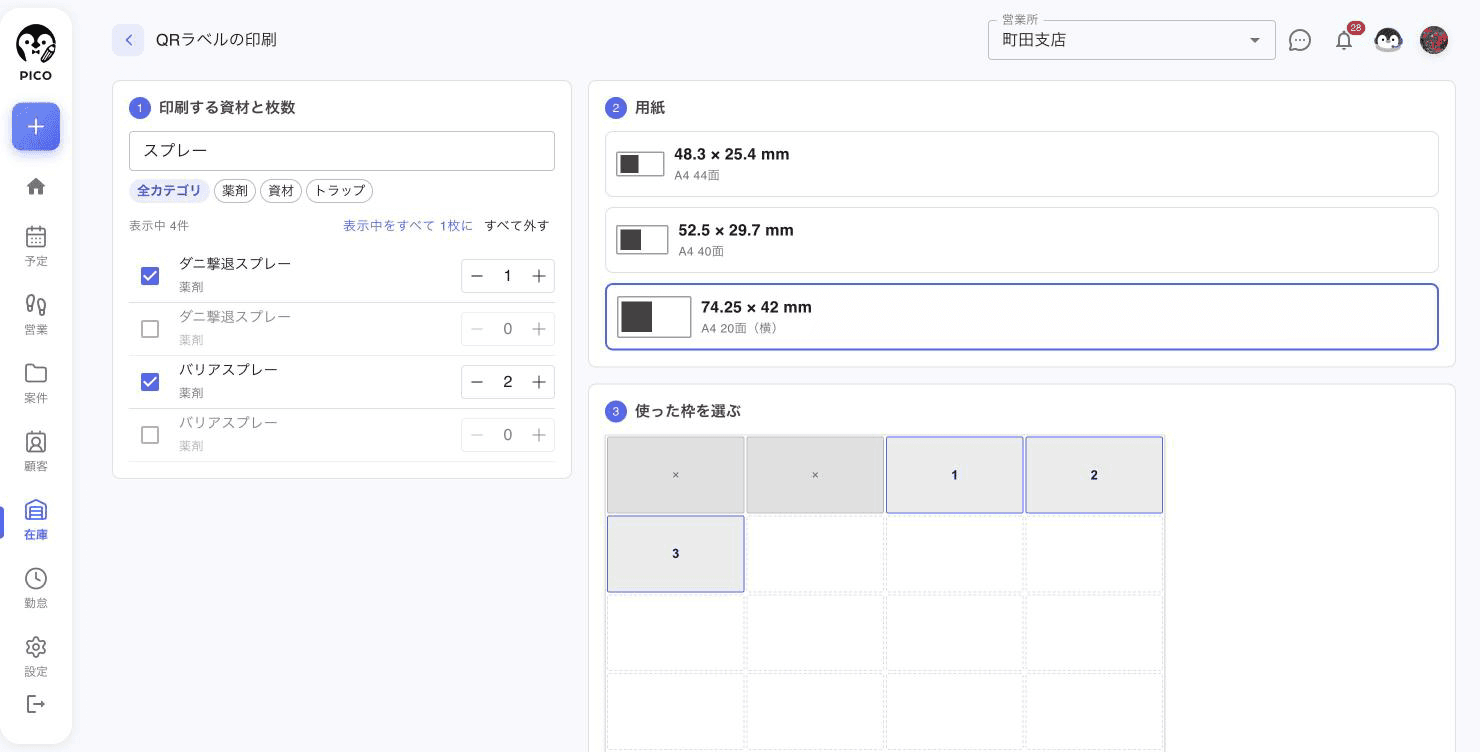Open the 営業所 町田支店 dropdown
The width and height of the screenshot is (1480, 752).
click(x=1132, y=40)
